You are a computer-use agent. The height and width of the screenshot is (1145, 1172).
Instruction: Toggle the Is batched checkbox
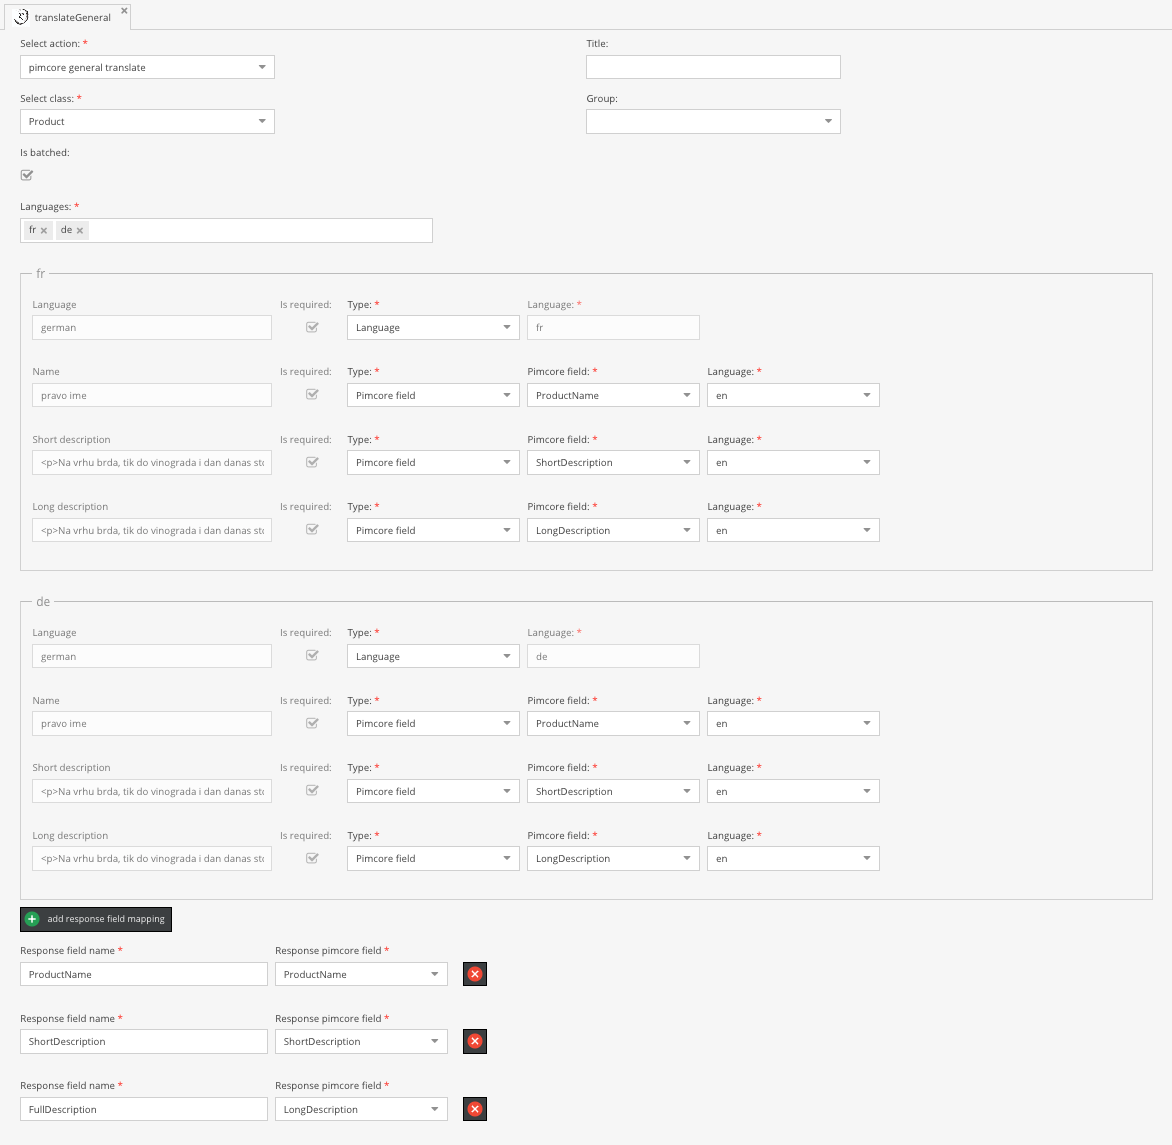coord(27,175)
